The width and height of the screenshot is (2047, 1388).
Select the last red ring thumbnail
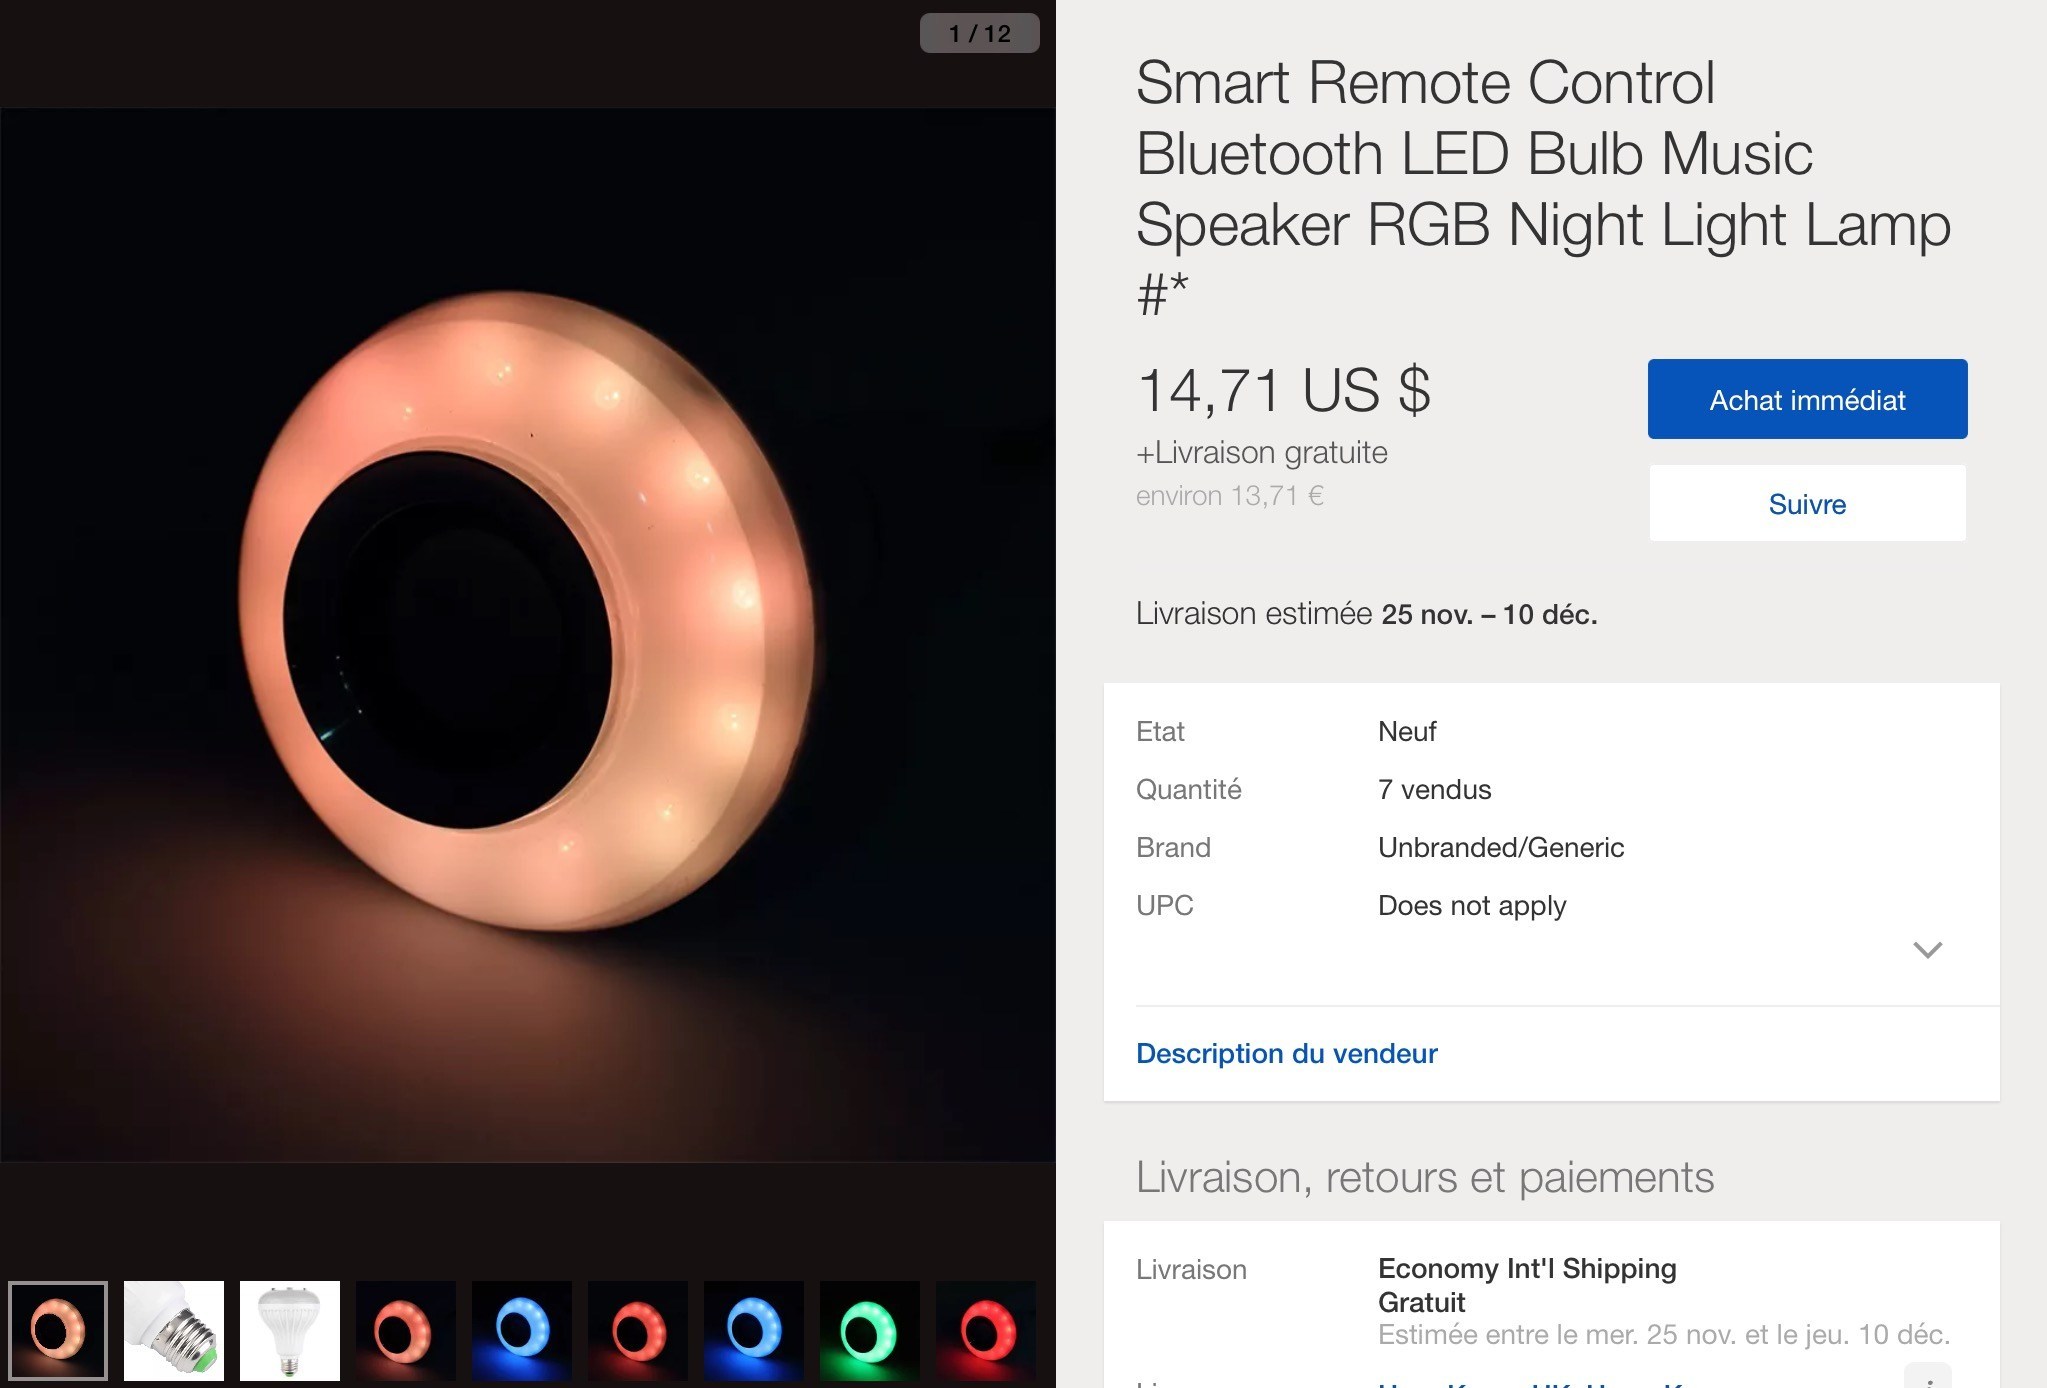(986, 1330)
